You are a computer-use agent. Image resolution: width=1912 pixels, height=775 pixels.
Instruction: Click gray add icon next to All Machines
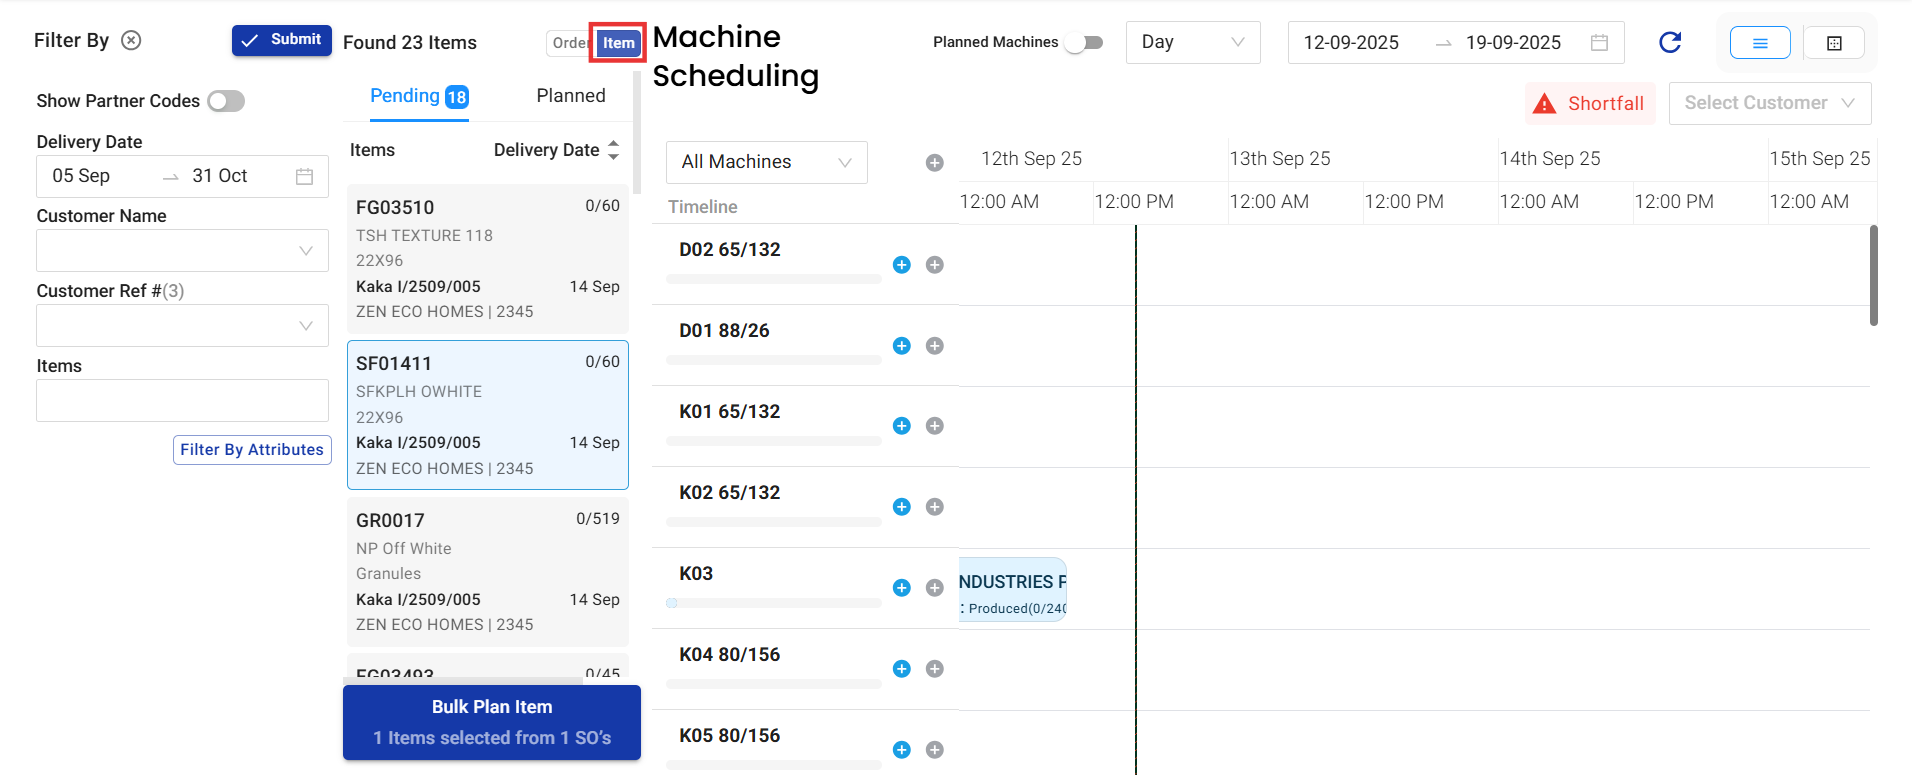click(x=934, y=163)
